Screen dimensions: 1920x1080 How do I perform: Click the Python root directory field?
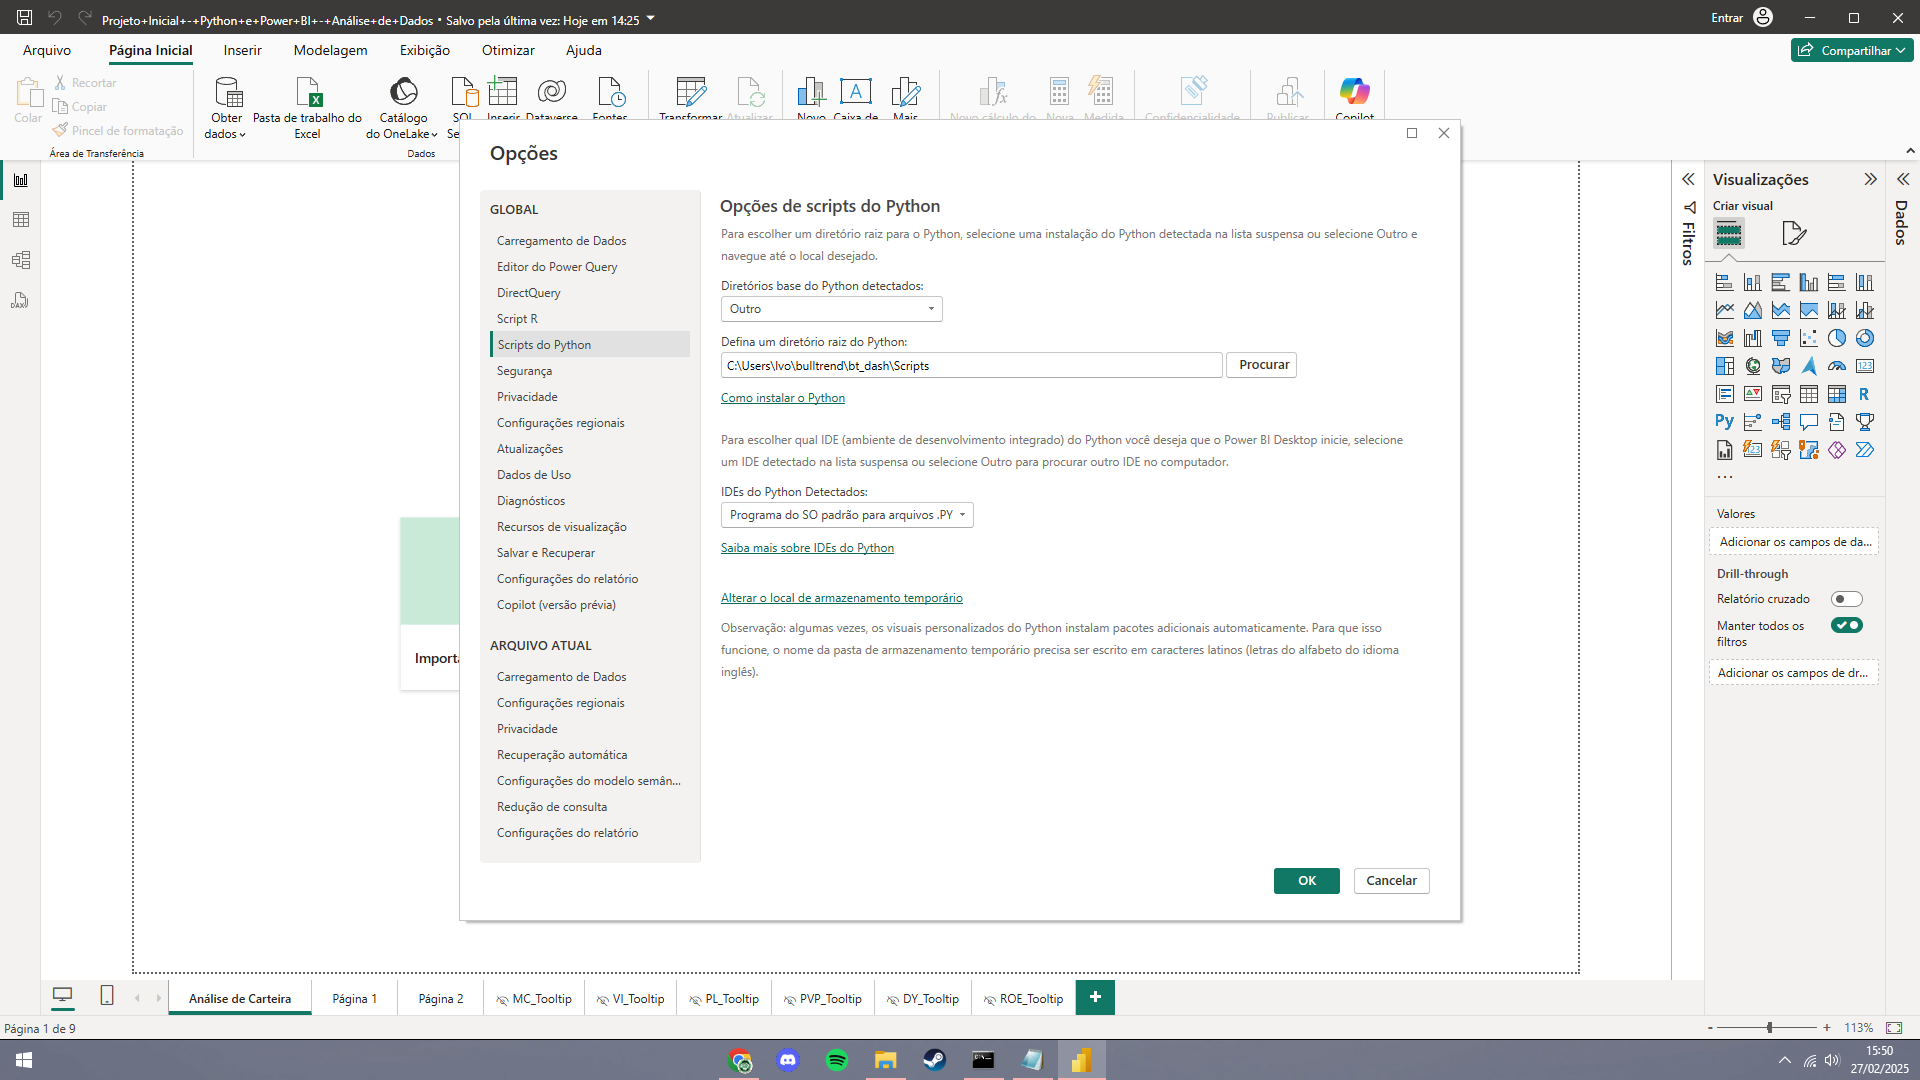971,365
